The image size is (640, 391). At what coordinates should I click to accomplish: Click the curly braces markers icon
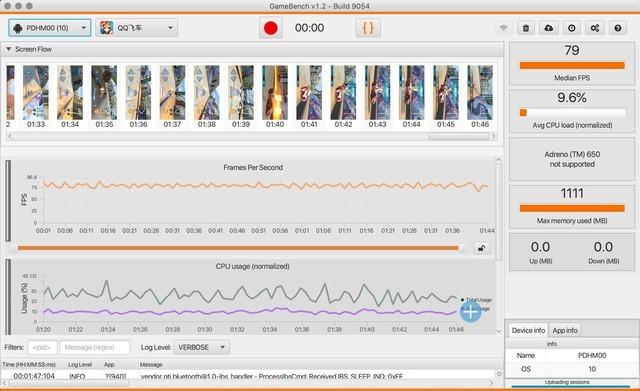(368, 28)
